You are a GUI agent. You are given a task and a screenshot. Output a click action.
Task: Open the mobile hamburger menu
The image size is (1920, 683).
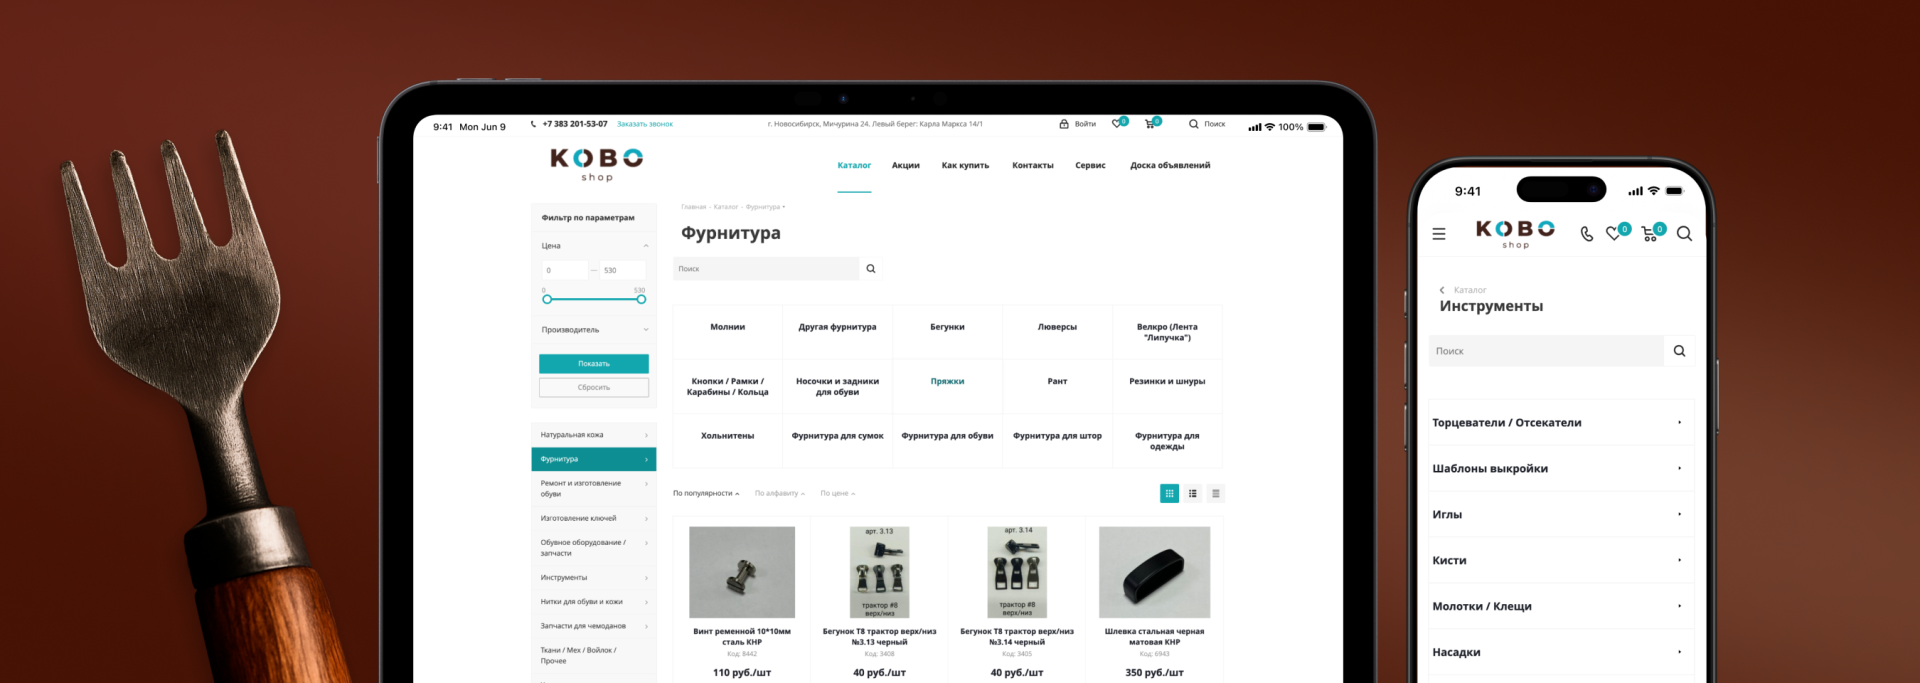[1438, 234]
